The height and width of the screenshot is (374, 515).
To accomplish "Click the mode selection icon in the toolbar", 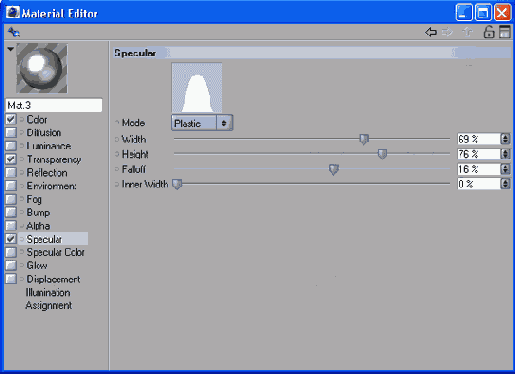I will pyautogui.click(x=14, y=32).
